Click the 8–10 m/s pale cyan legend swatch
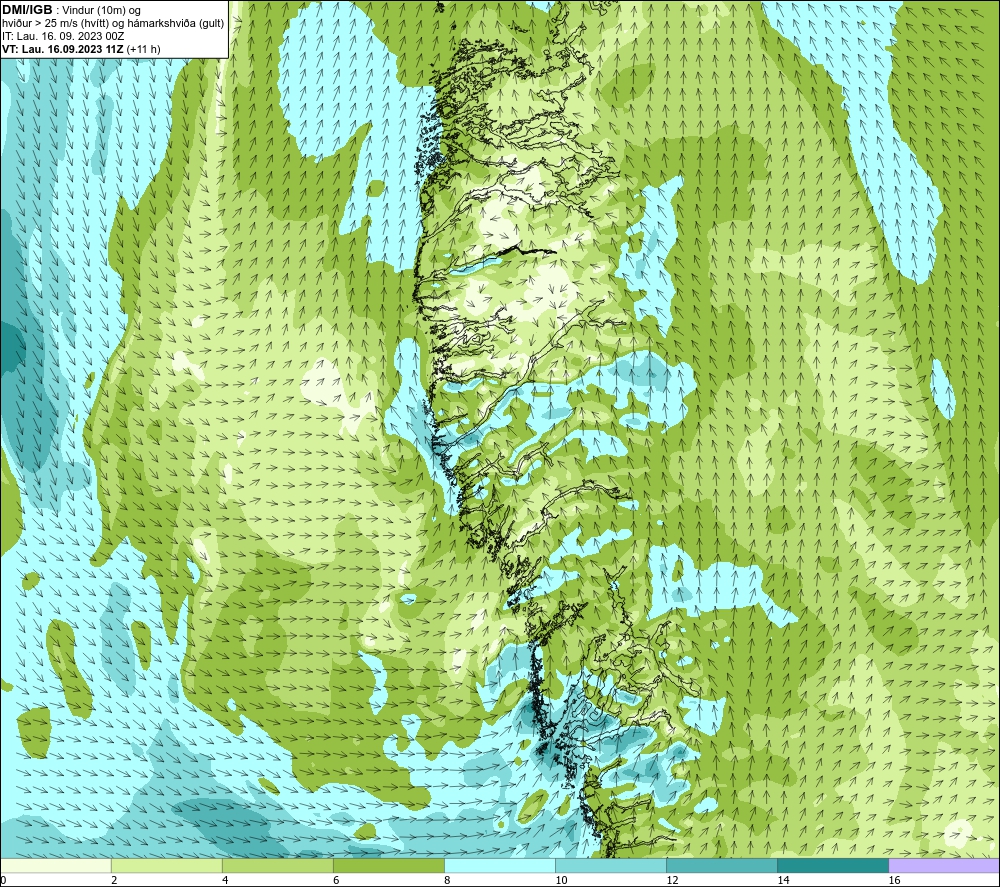1000x887 pixels. point(500,866)
